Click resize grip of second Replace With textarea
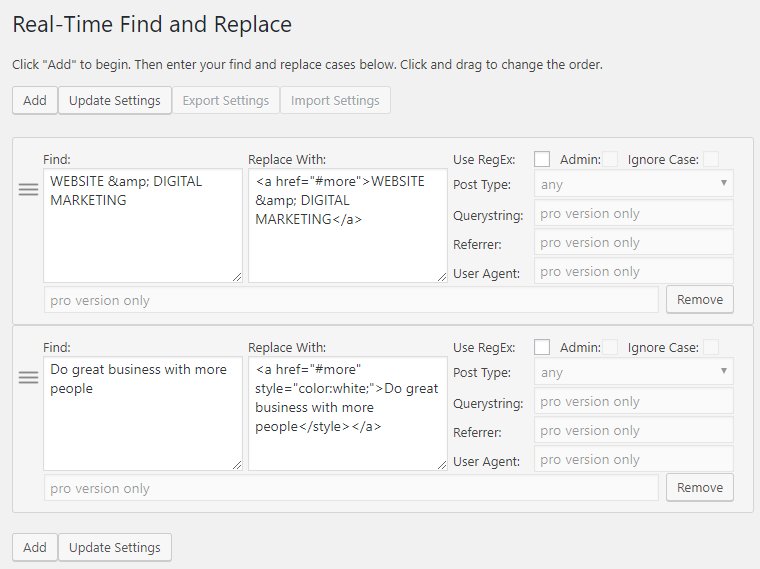Image resolution: width=760 pixels, height=569 pixels. tap(442, 465)
